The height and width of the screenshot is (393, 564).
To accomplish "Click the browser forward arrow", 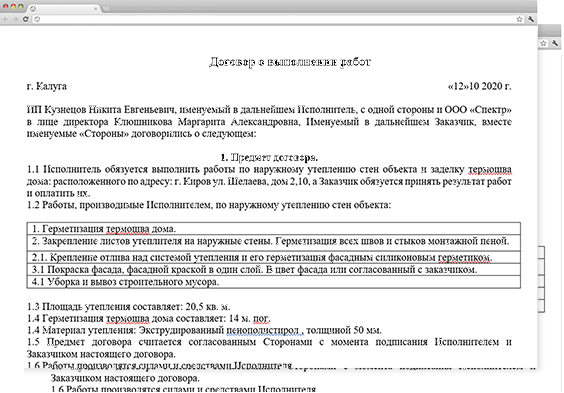I will coord(15,19).
